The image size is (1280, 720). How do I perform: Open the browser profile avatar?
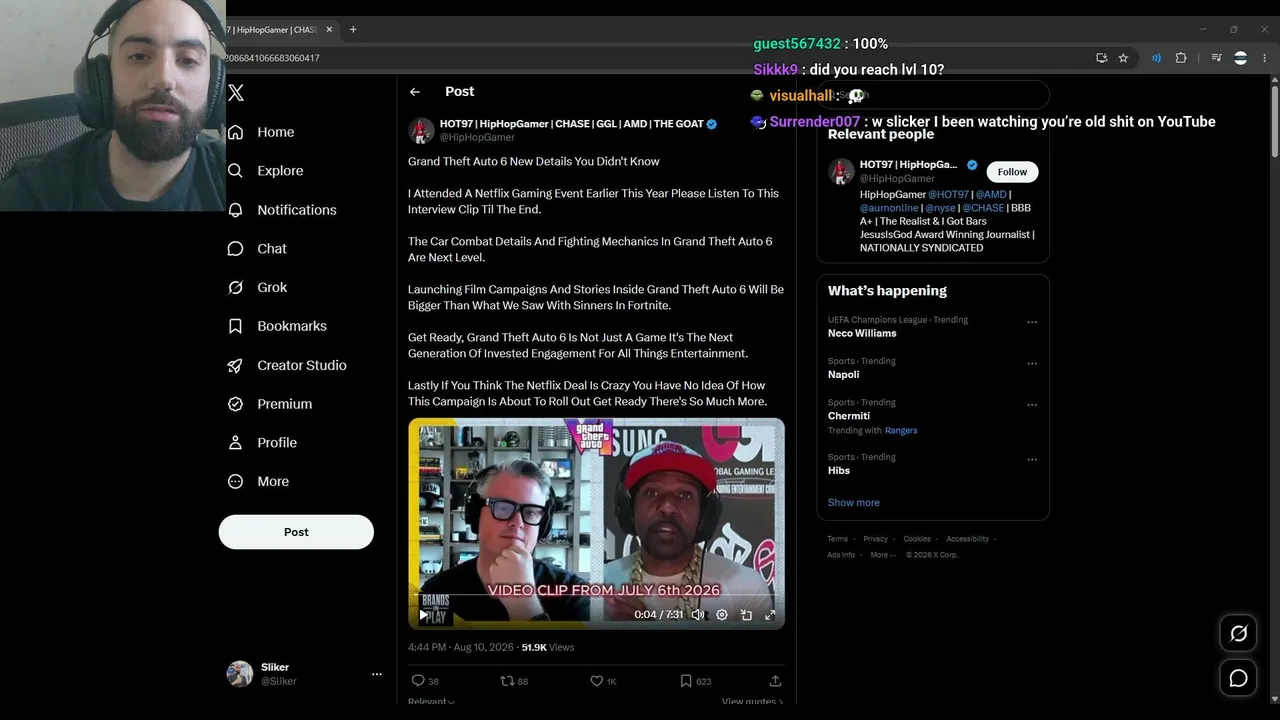click(1240, 58)
